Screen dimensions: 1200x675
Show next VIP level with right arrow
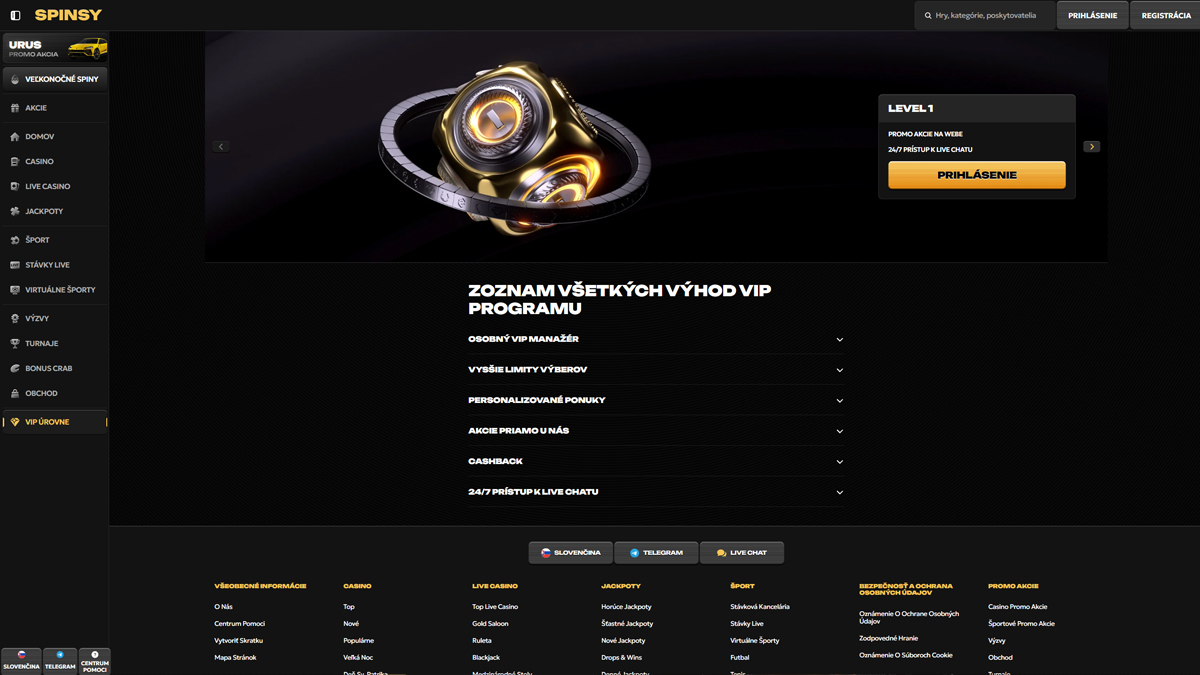click(x=1092, y=146)
